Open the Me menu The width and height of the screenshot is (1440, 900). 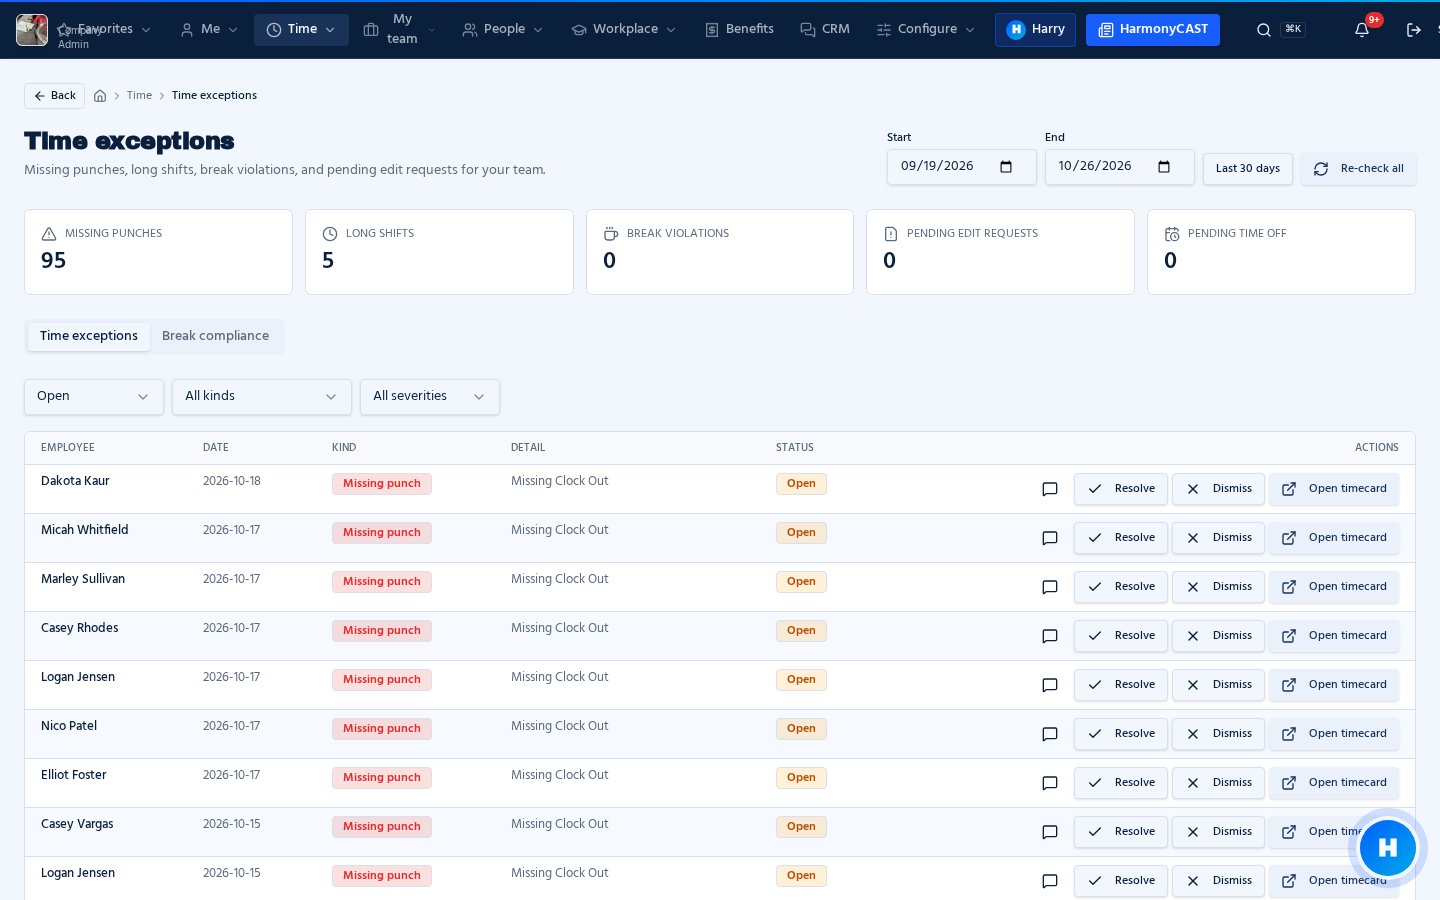tap(209, 30)
